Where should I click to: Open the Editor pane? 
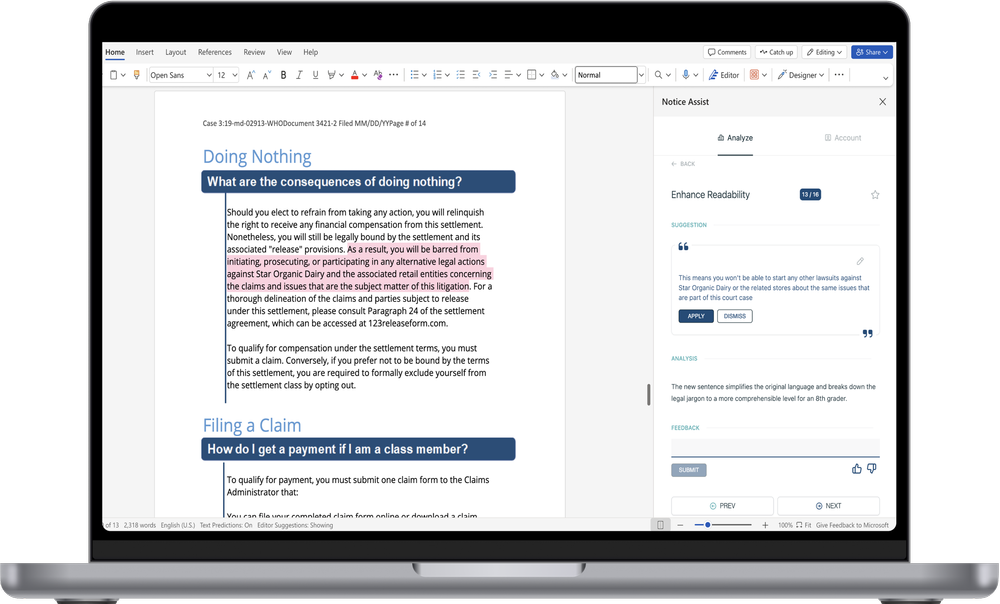(x=724, y=75)
